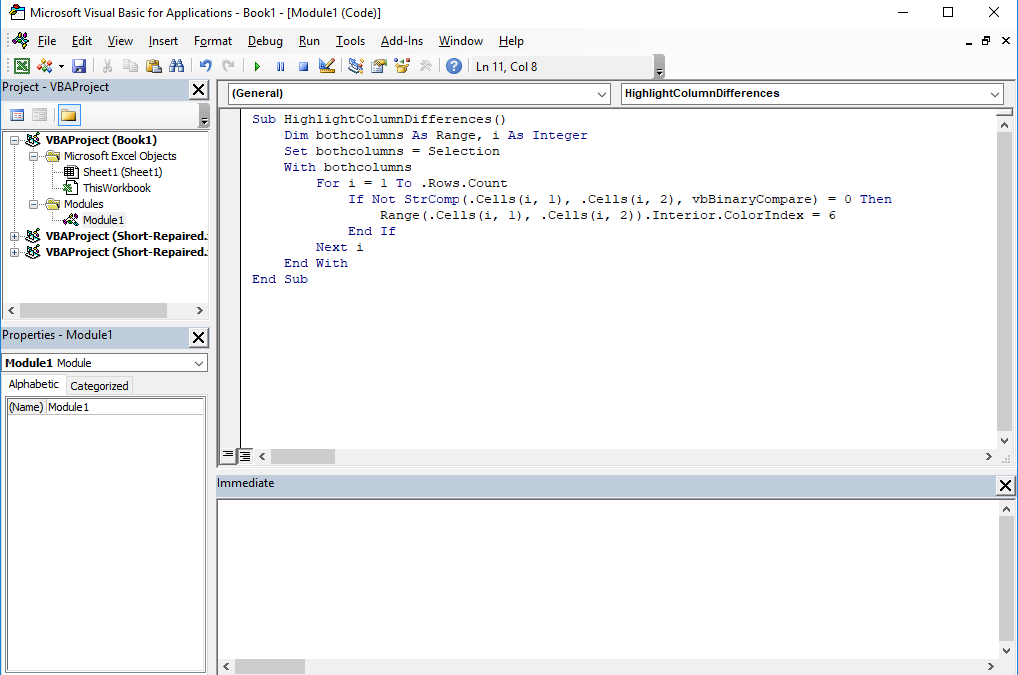Click the code window horizontal scrollbar
The height and width of the screenshot is (675, 1018).
click(302, 457)
